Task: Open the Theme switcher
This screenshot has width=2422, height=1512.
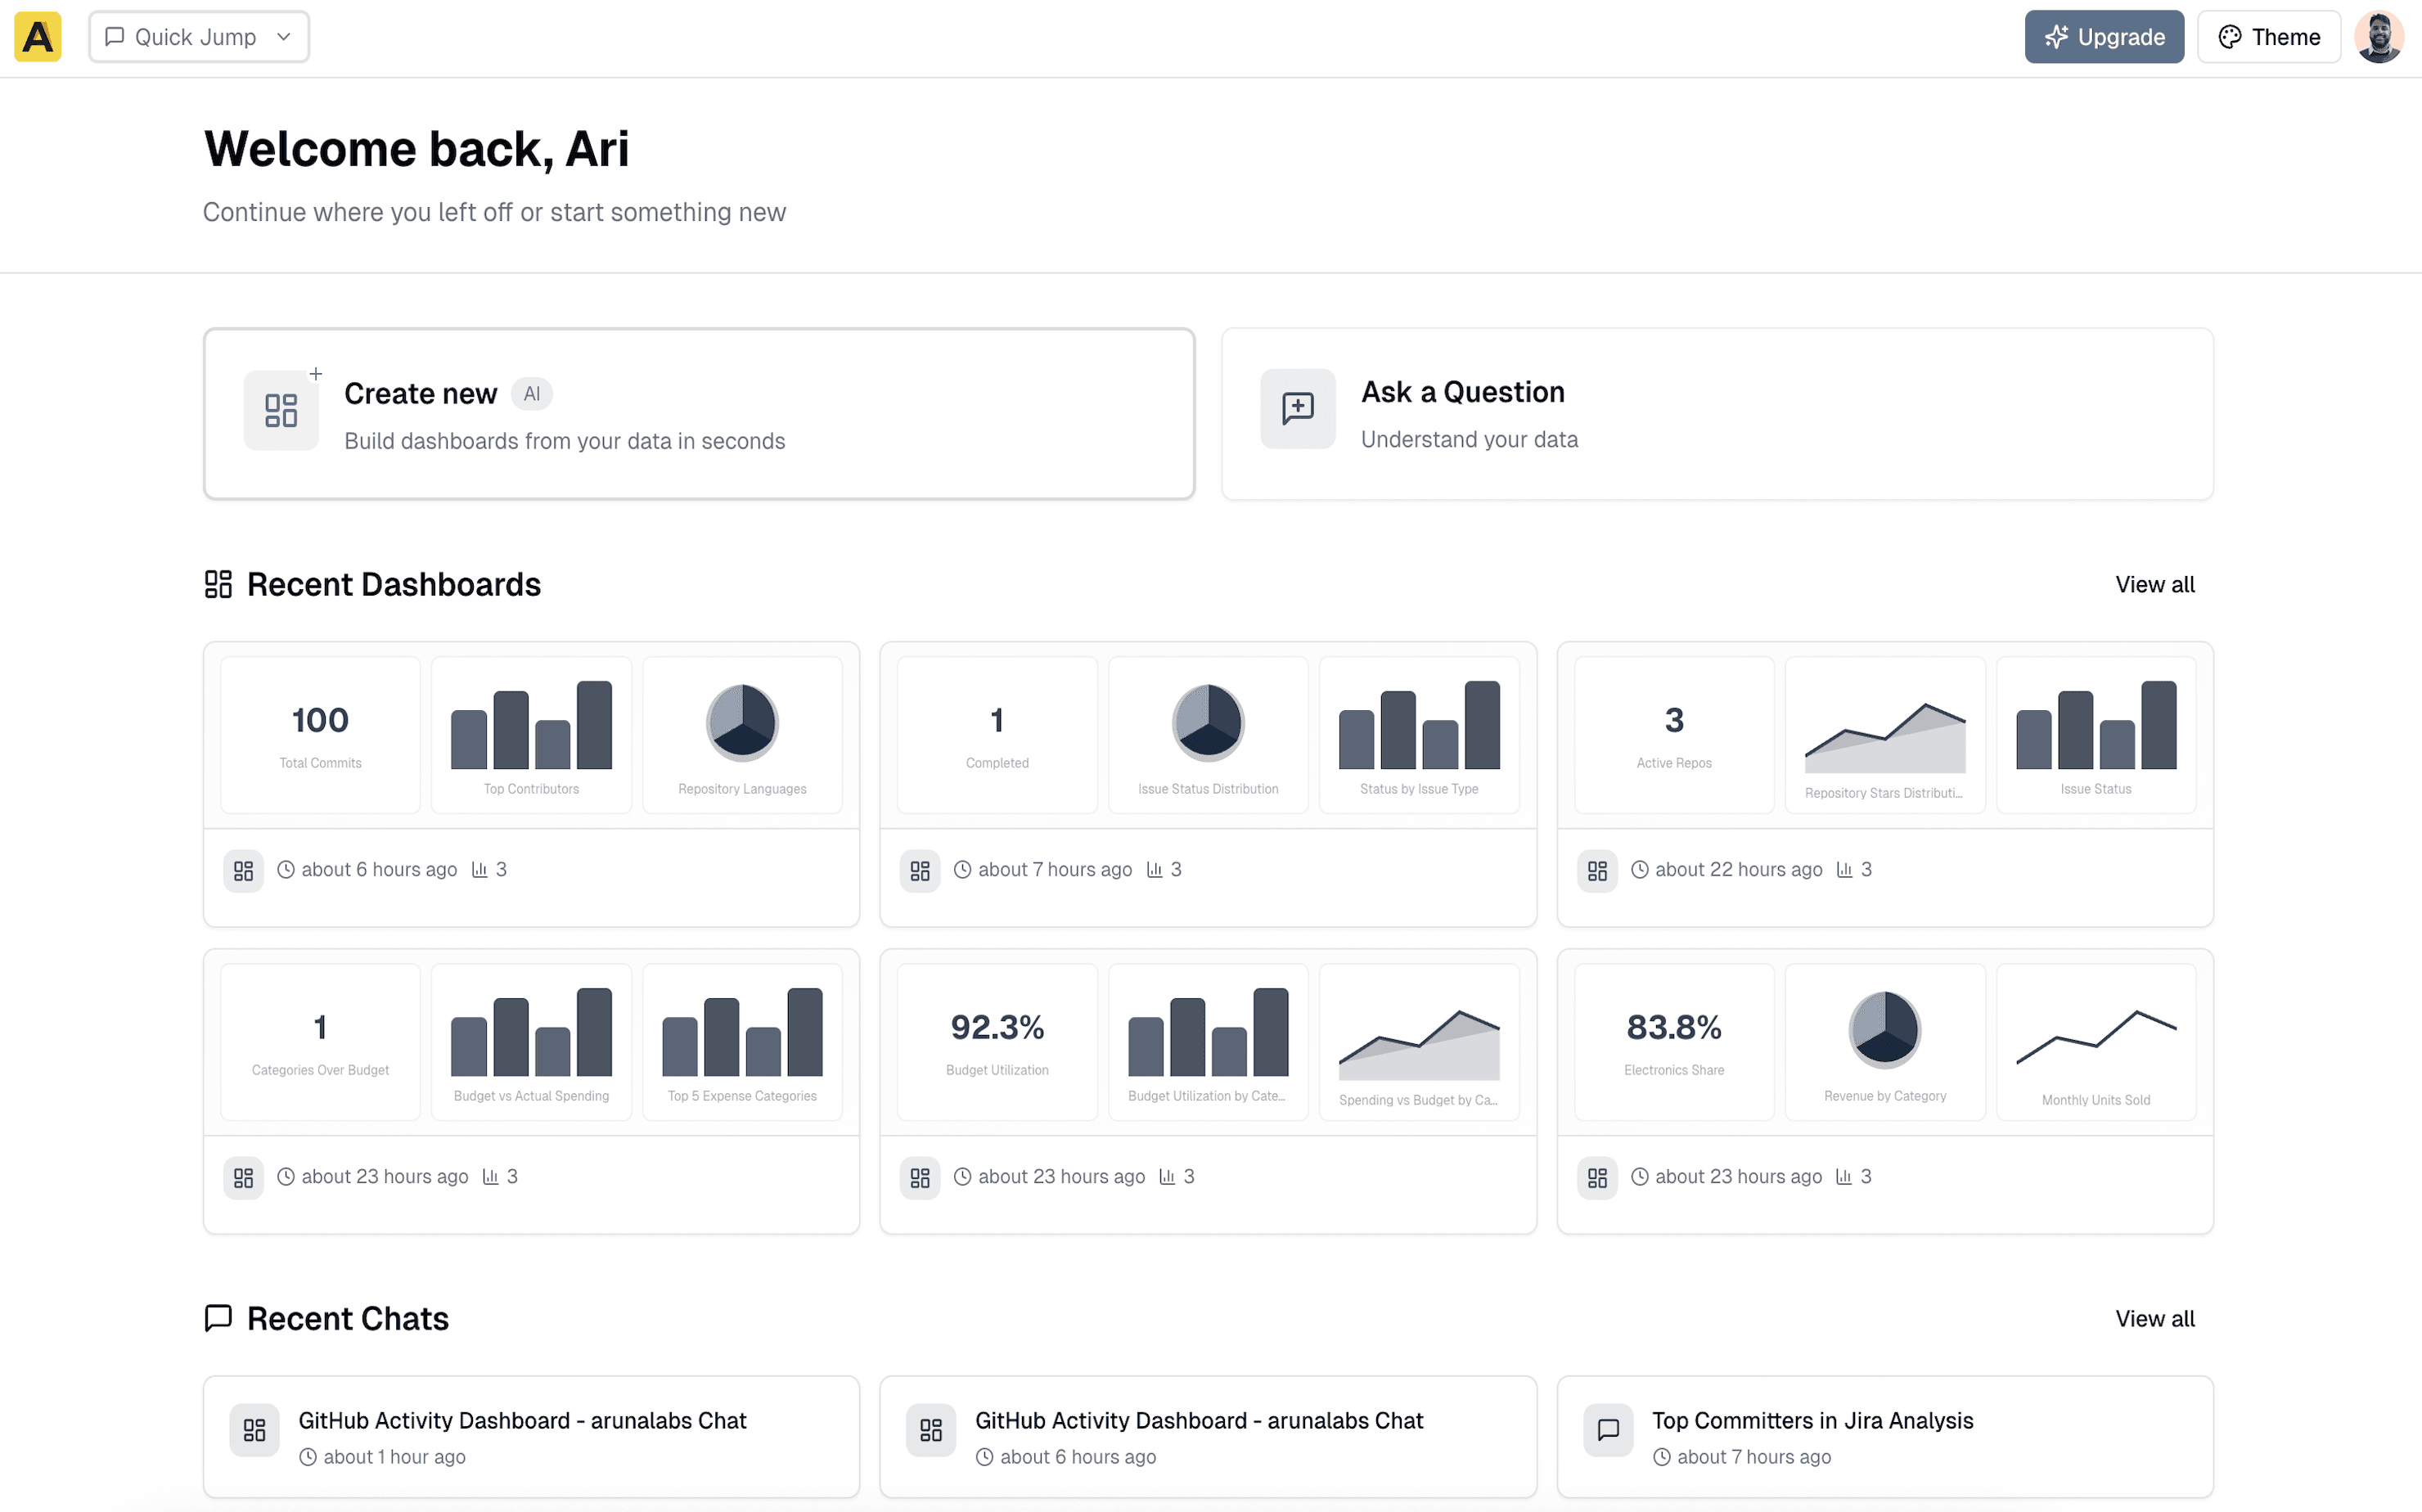Action: [2268, 37]
